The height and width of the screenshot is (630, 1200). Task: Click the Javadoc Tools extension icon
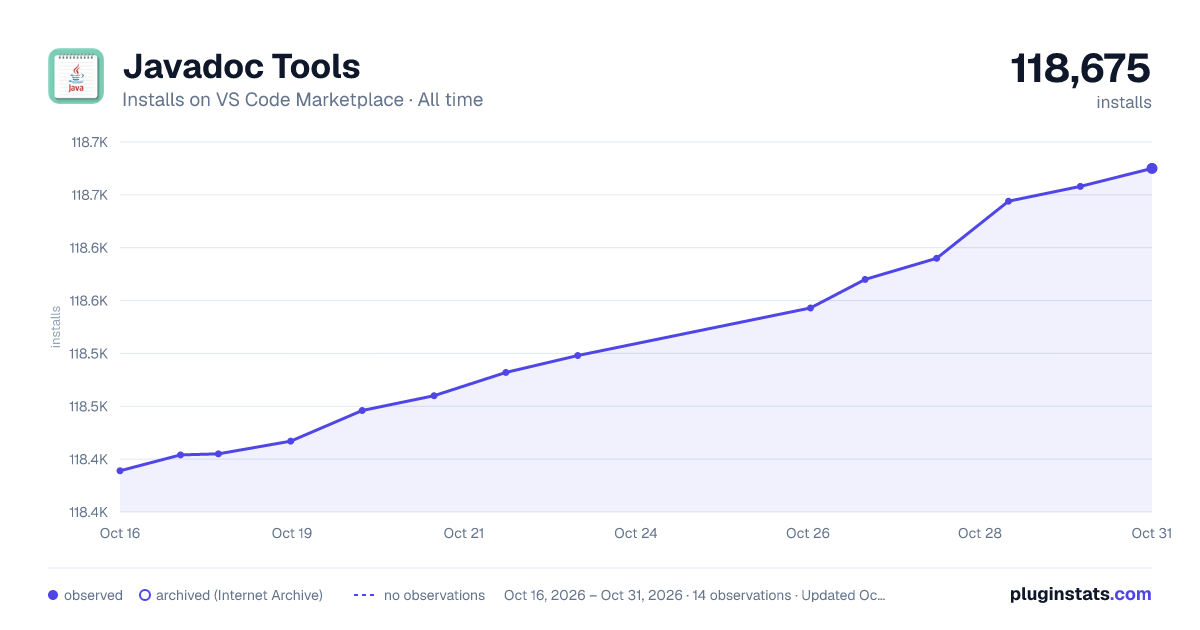(76, 76)
